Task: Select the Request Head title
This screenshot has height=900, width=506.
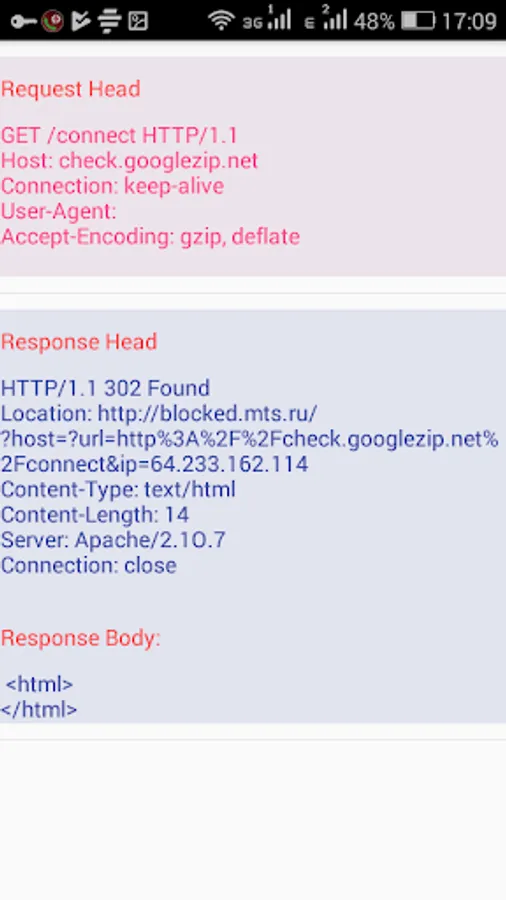Action: coord(71,89)
